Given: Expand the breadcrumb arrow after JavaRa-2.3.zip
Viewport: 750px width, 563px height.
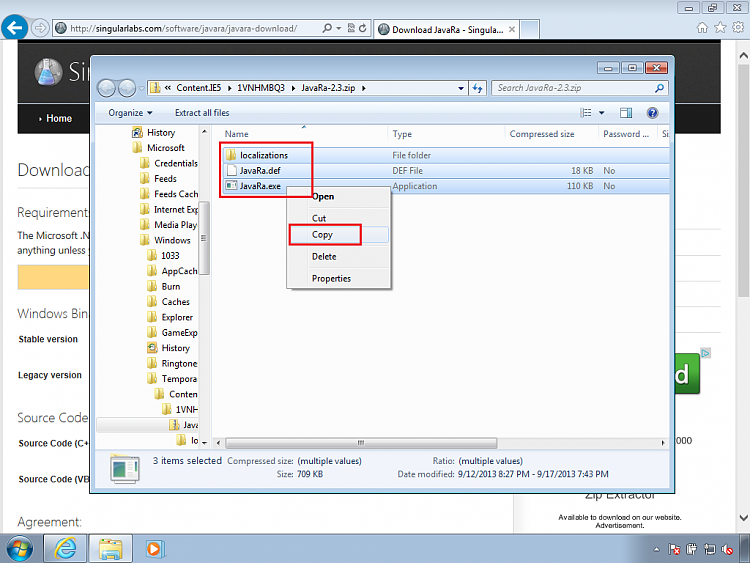Looking at the screenshot, I should click(x=364, y=88).
